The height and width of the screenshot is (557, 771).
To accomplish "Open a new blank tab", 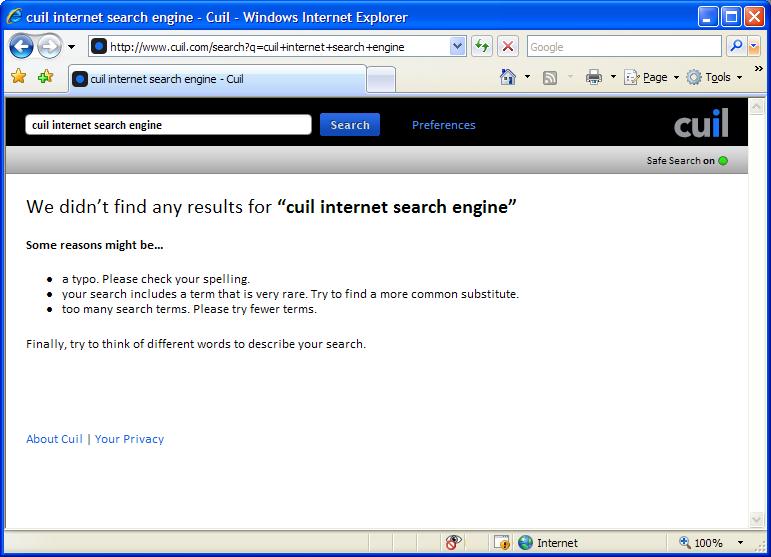I will point(381,79).
